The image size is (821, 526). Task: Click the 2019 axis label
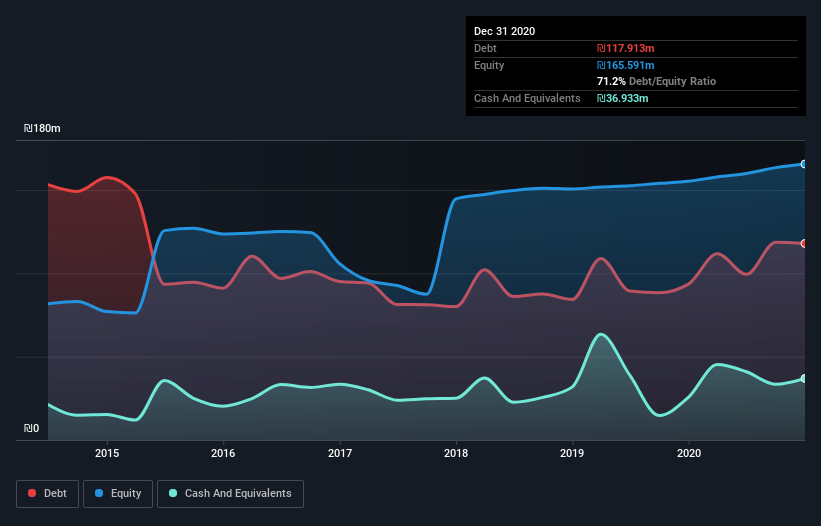[572, 453]
